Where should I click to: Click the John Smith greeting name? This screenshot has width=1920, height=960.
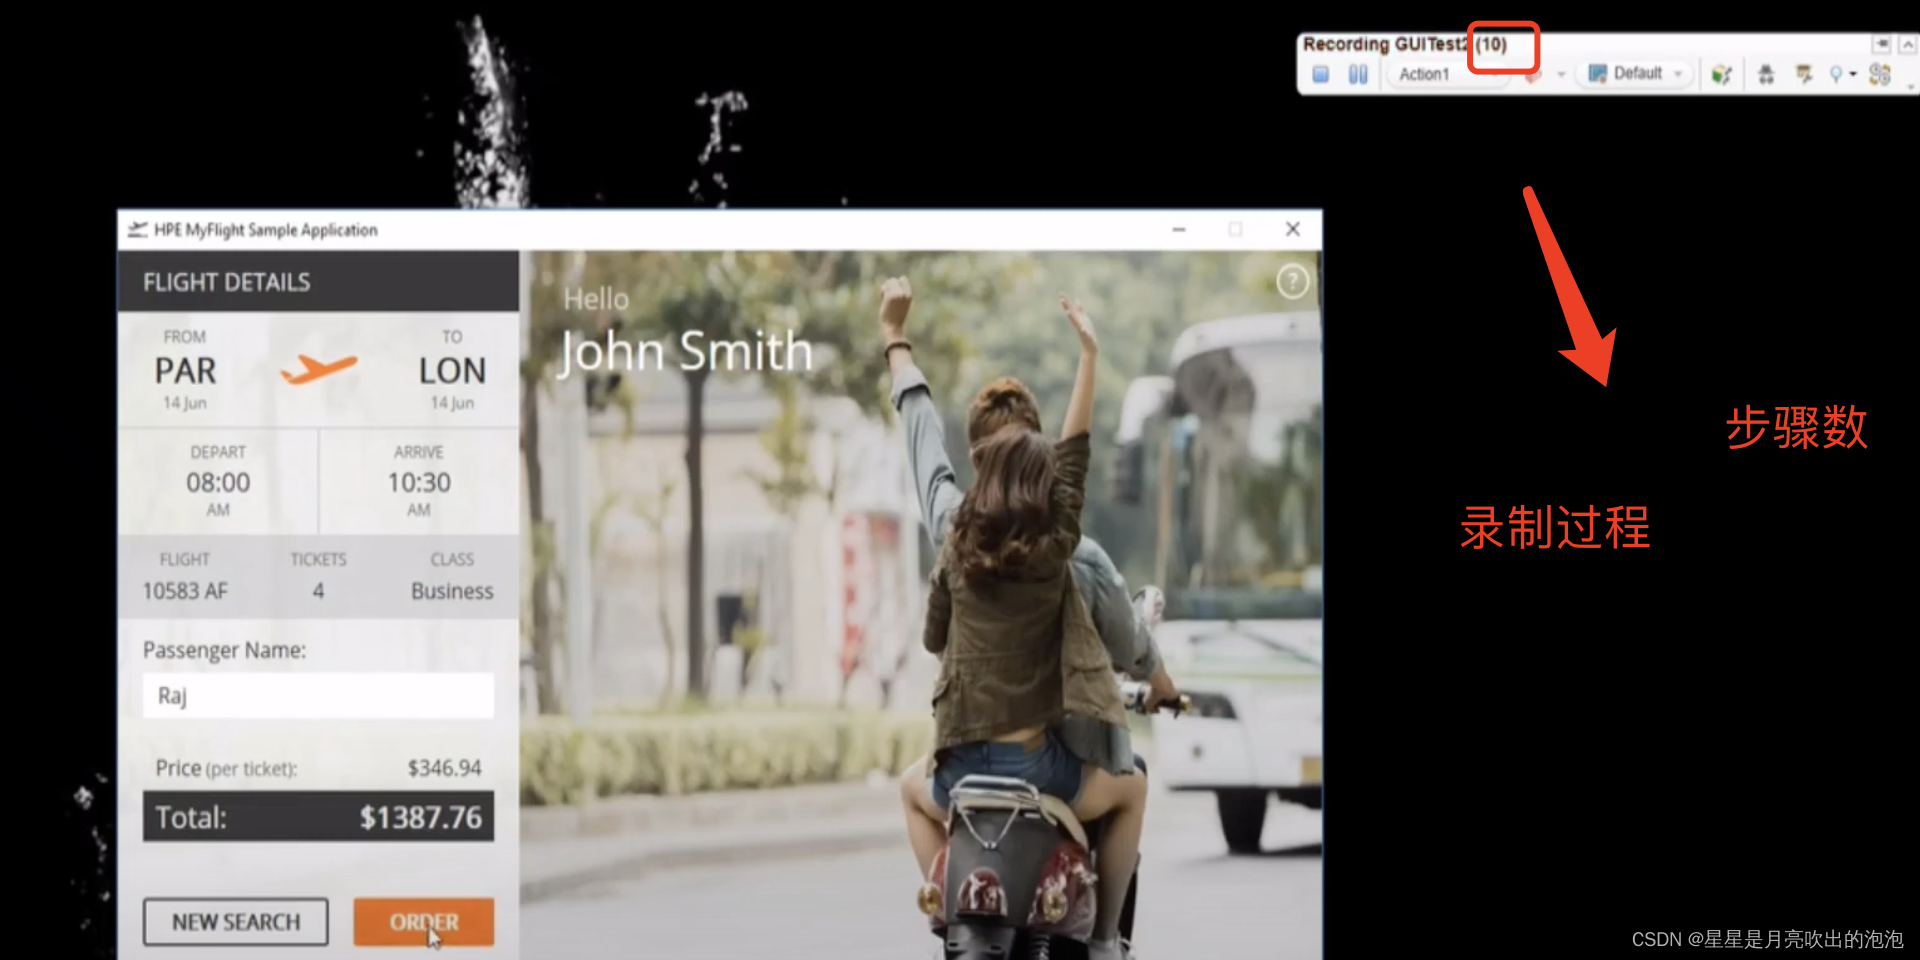[x=685, y=352]
